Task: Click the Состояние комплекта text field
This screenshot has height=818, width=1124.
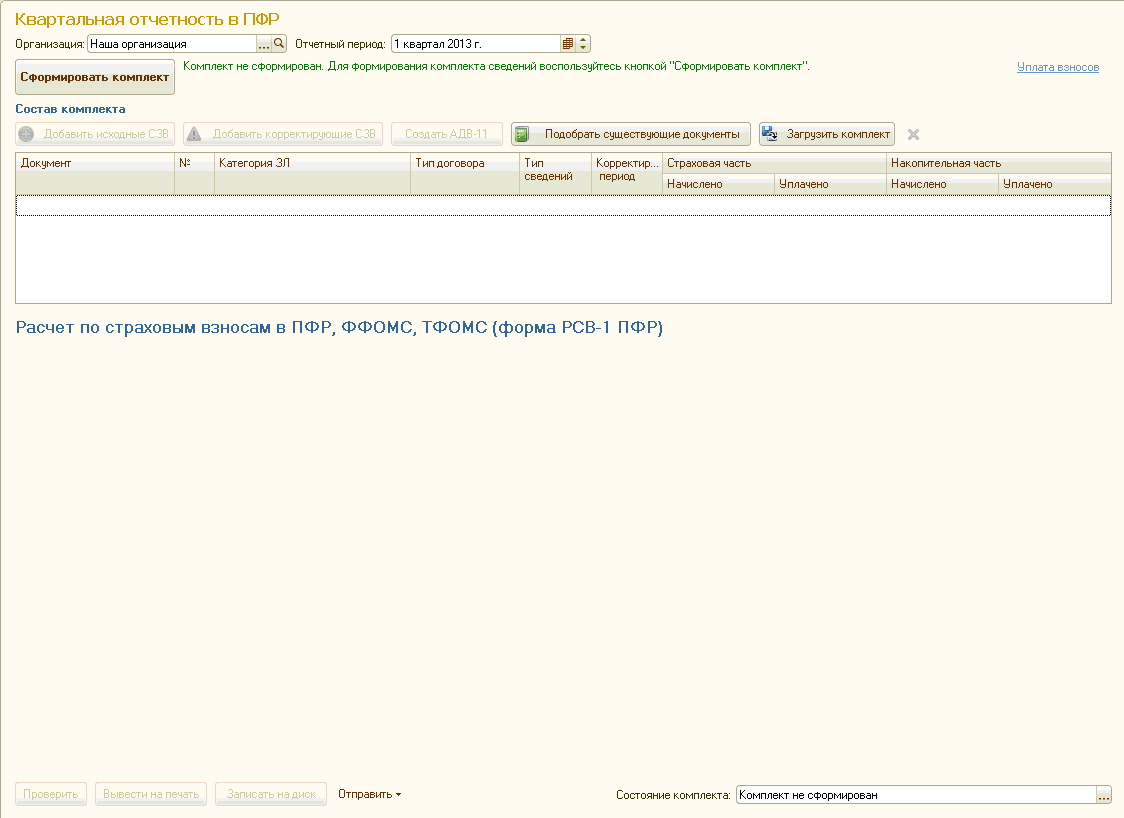Action: [915, 795]
